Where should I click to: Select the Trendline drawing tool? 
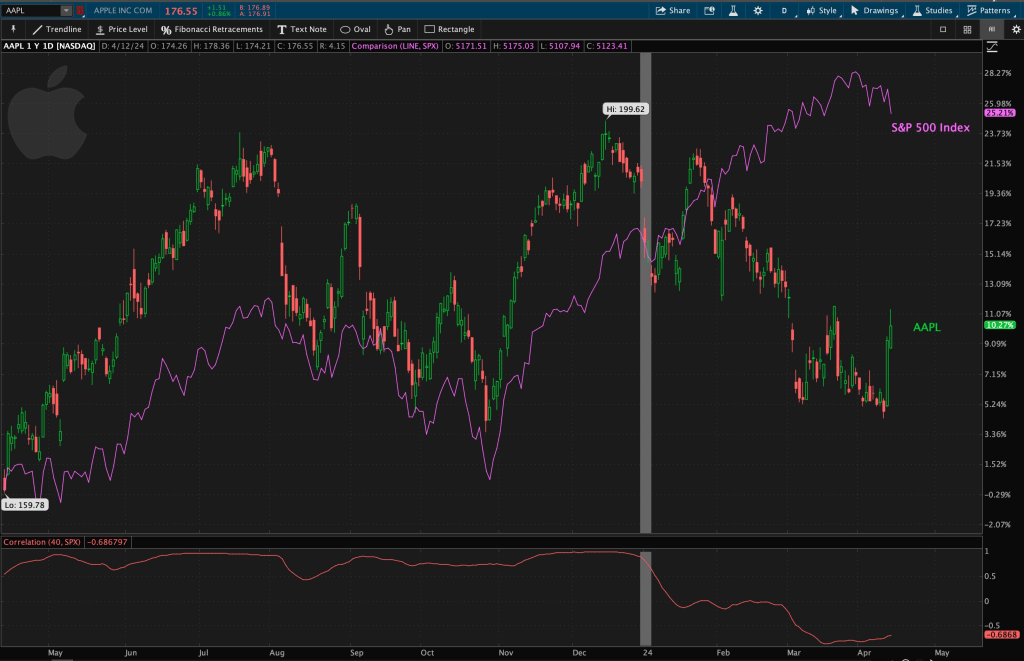tap(57, 29)
